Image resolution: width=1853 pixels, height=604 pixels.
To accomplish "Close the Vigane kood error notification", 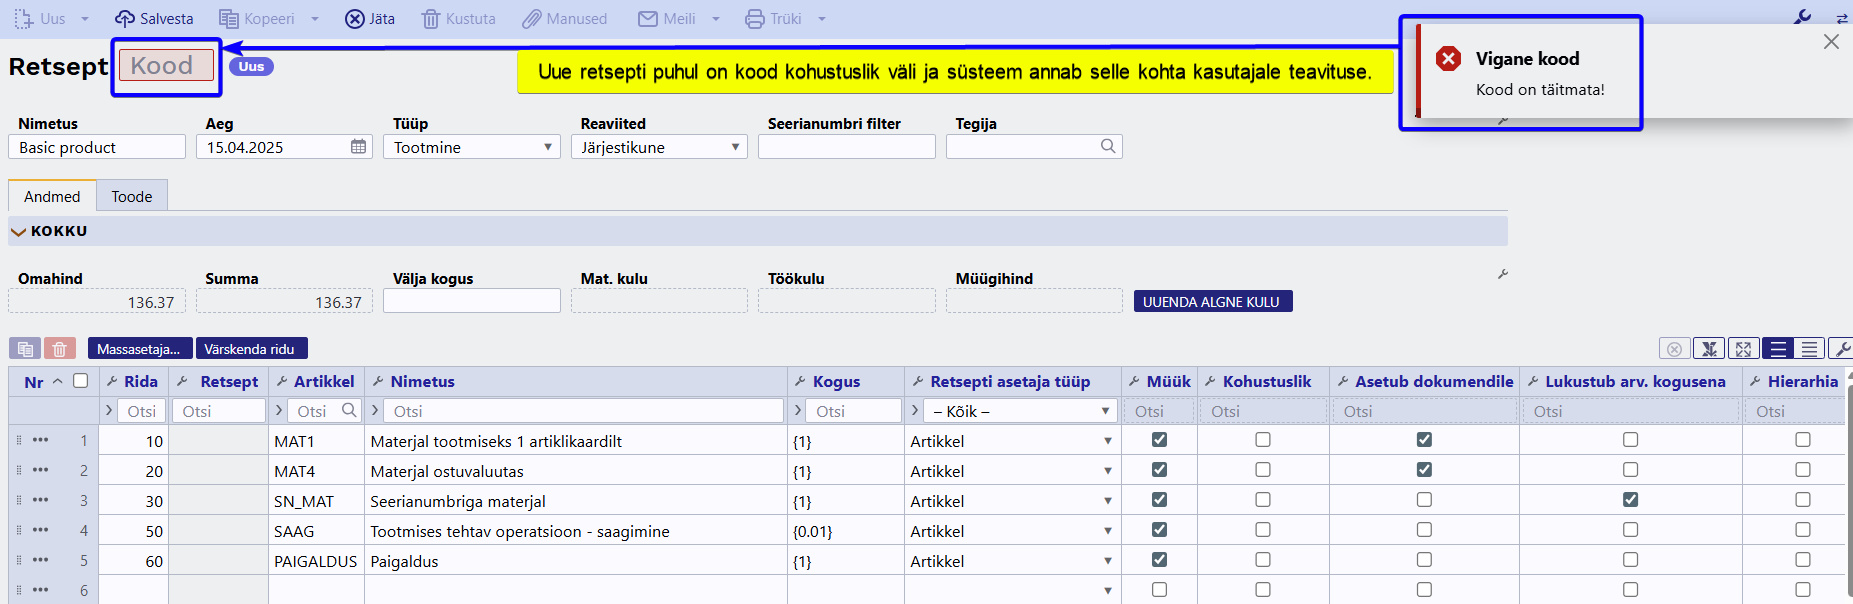I will tap(1830, 42).
